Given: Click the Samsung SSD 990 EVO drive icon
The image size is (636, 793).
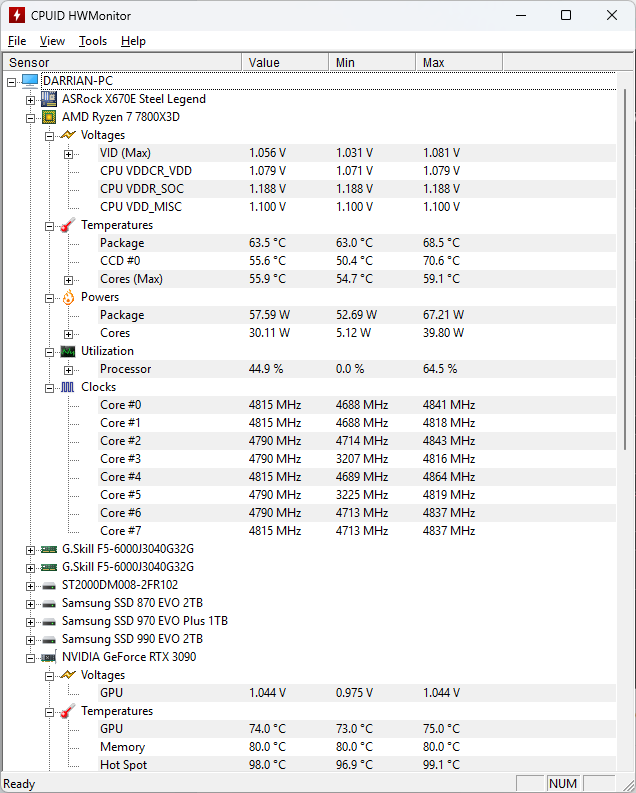Looking at the screenshot, I should click(49, 639).
